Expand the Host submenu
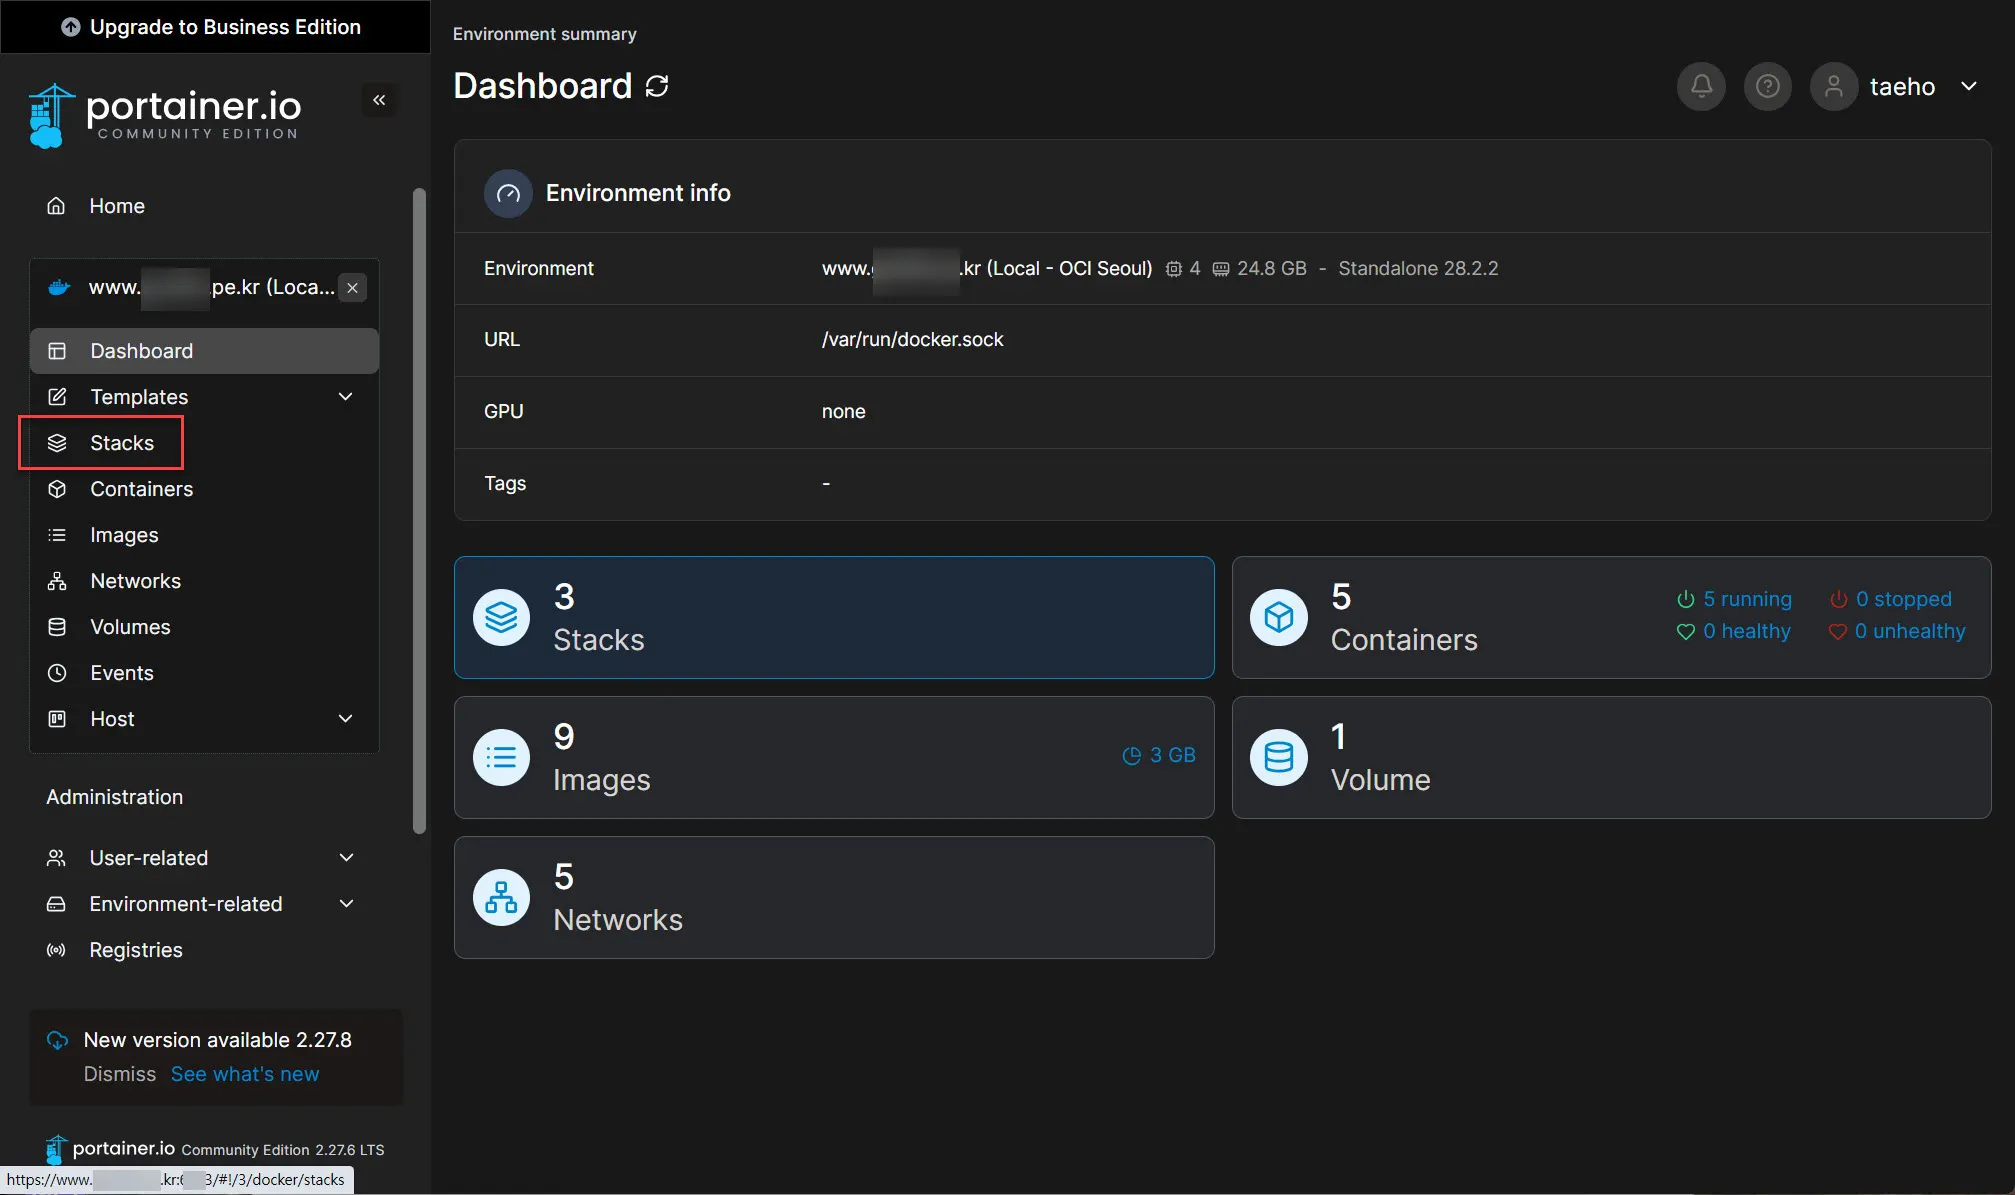 (x=345, y=719)
